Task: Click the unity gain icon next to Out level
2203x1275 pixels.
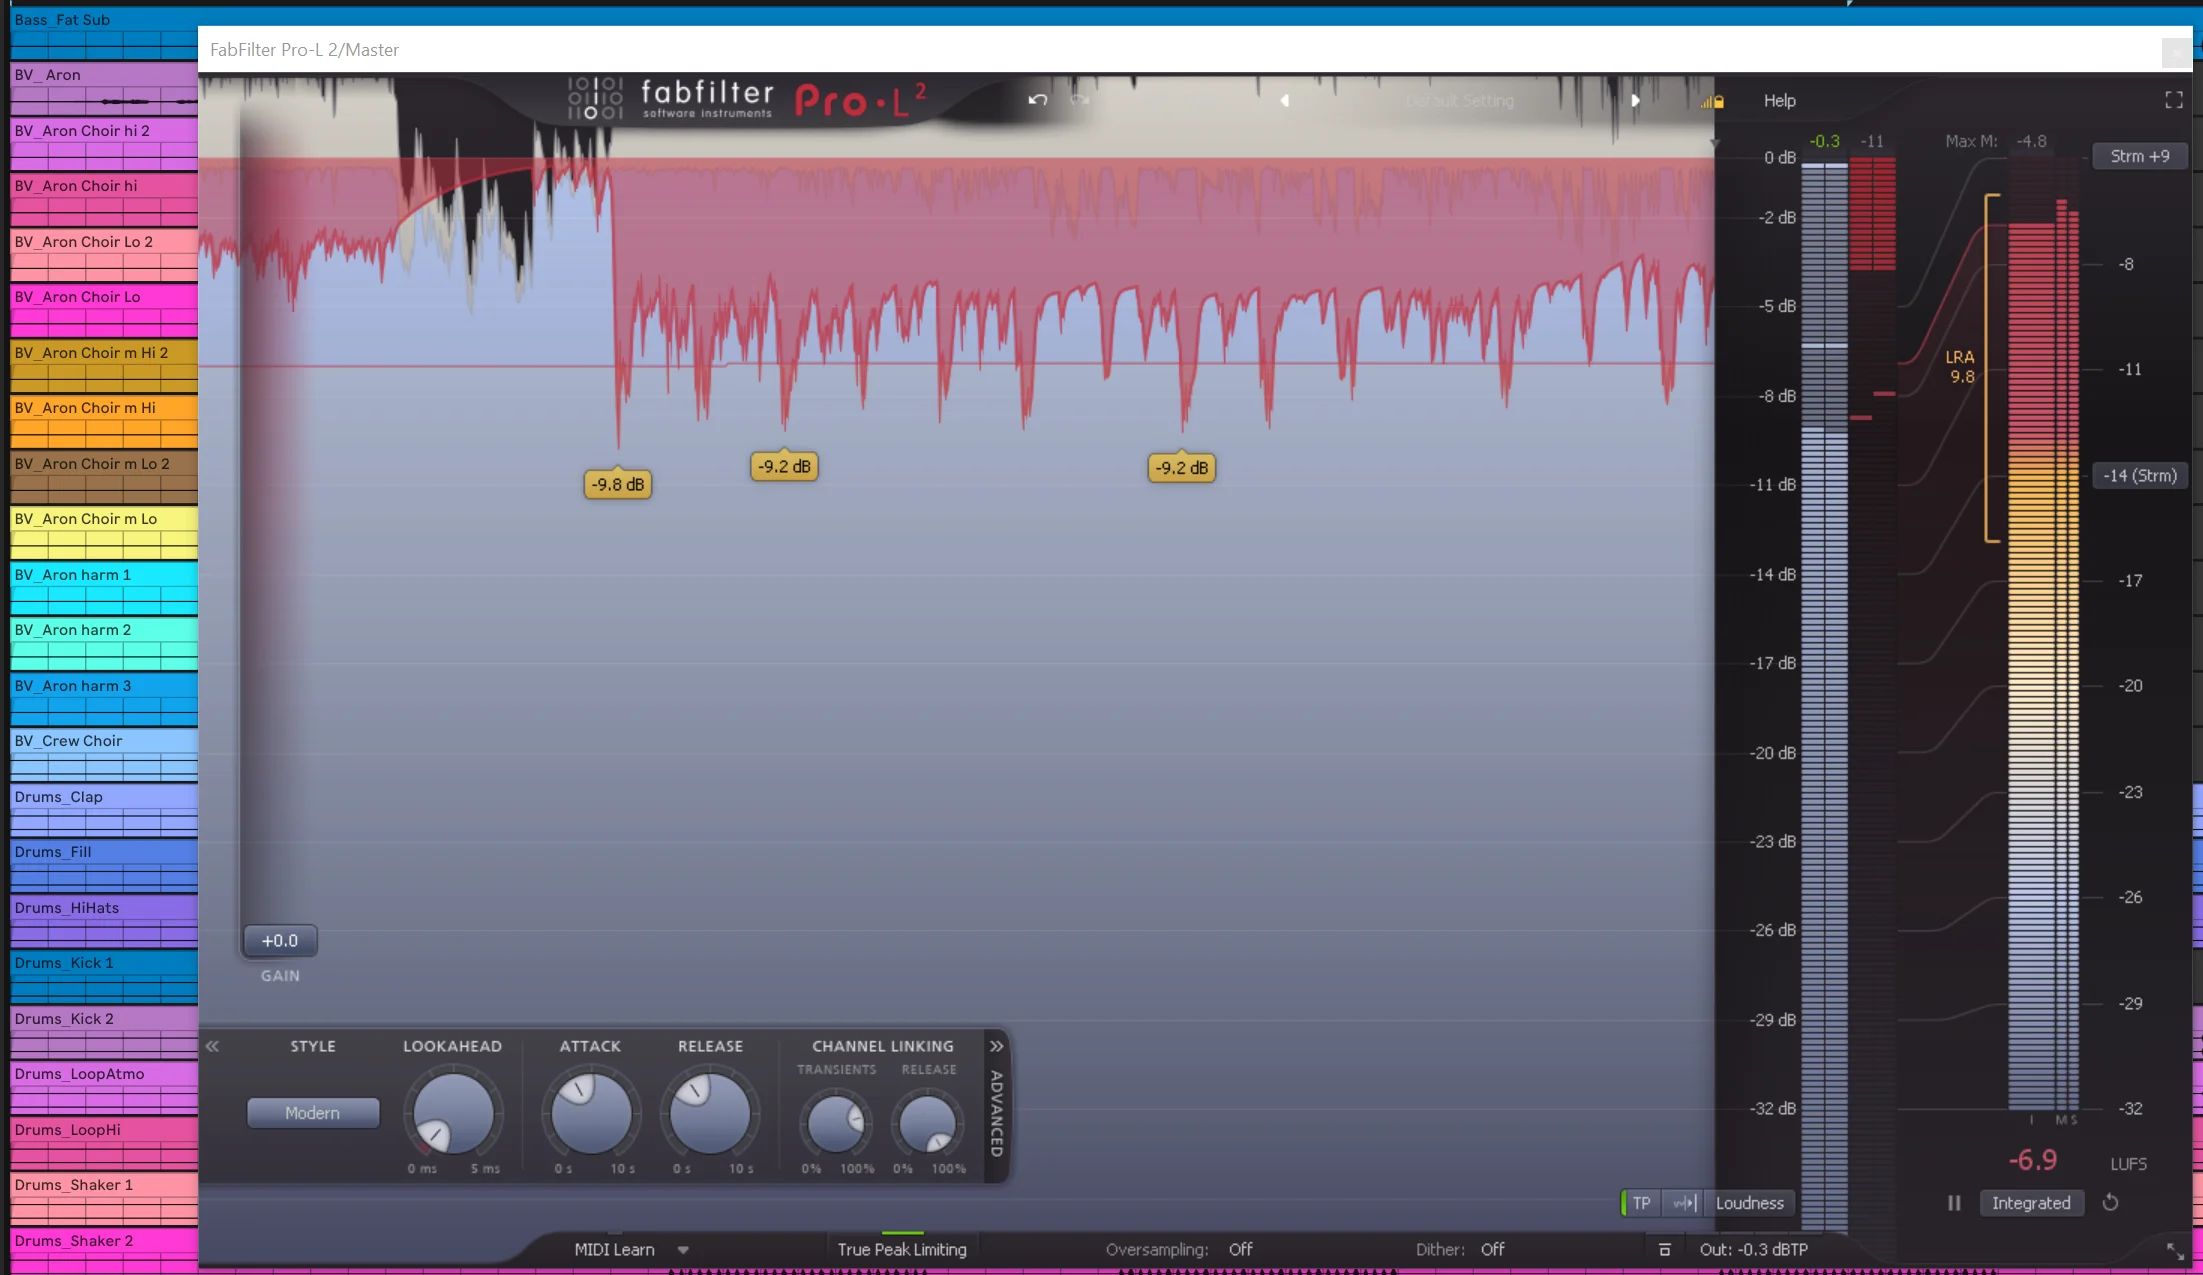Action: tap(1665, 1250)
